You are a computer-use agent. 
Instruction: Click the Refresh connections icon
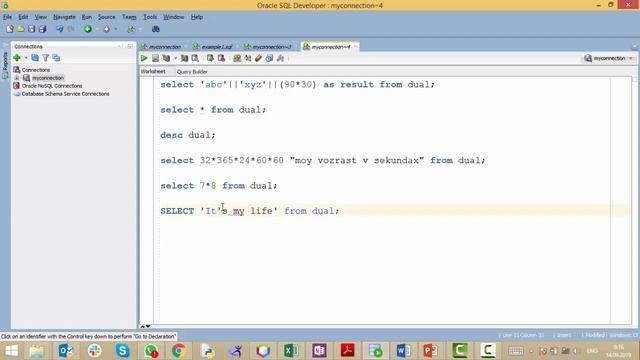[35, 58]
